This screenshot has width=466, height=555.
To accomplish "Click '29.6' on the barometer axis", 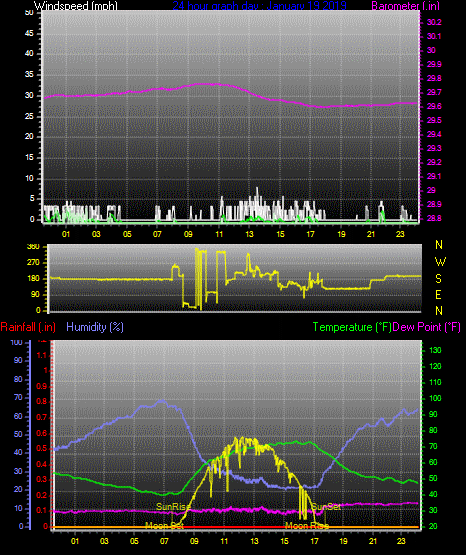I will click(x=434, y=106).
